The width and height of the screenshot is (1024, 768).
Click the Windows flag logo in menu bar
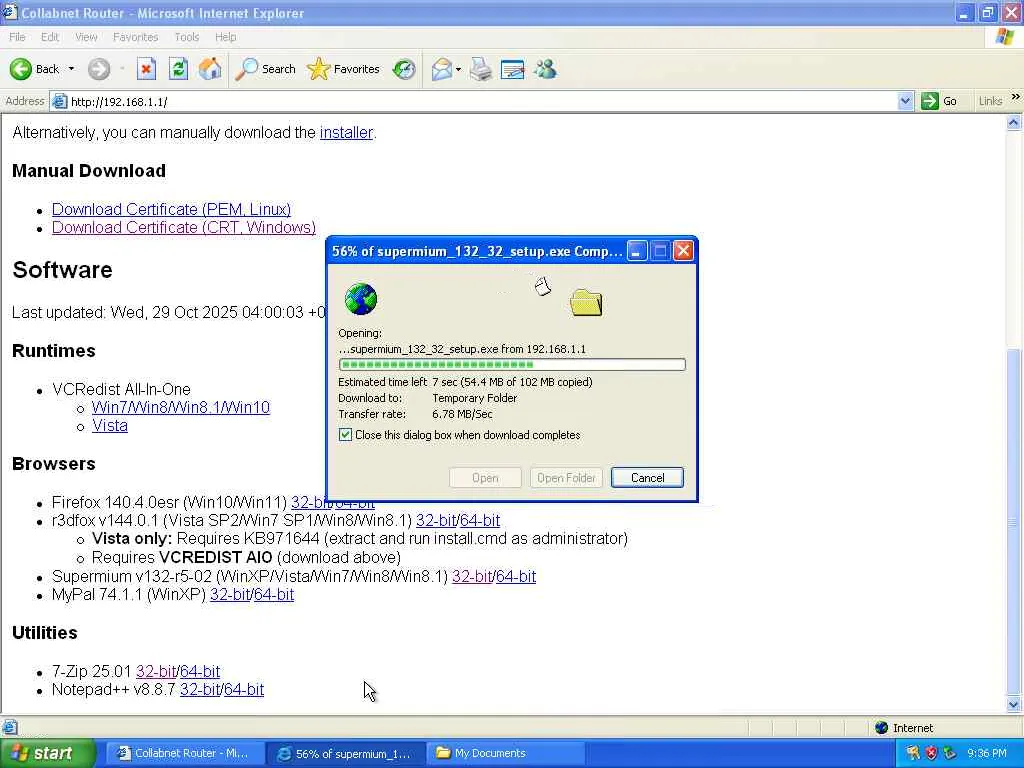(x=1005, y=37)
